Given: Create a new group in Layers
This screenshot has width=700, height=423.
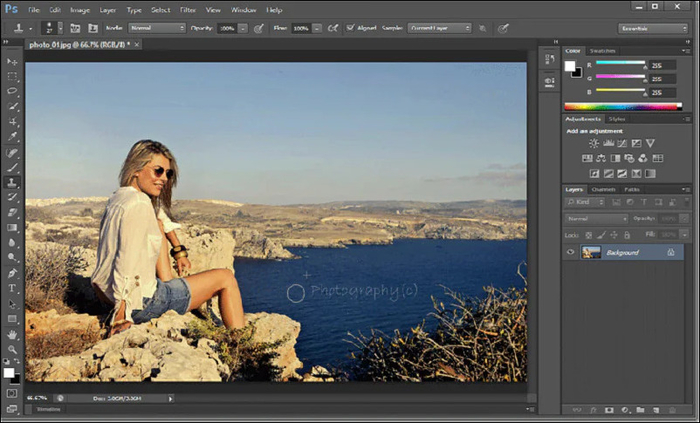Looking at the screenshot, I should coord(640,410).
